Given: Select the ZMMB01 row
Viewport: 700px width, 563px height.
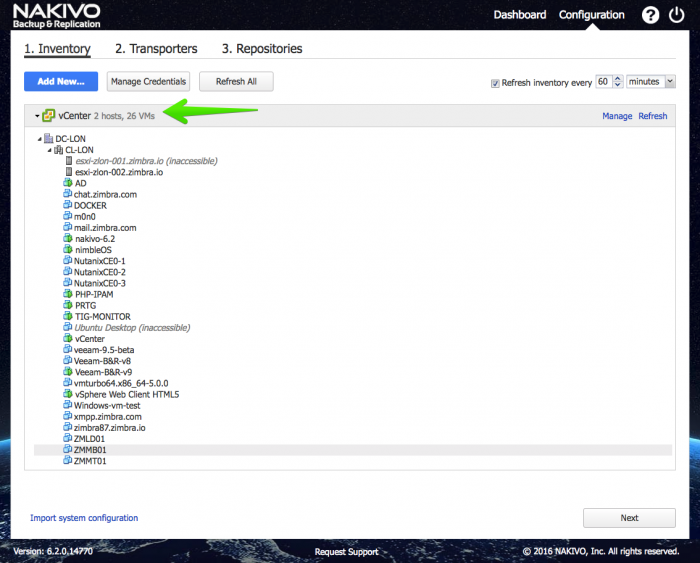Looking at the screenshot, I should click(x=353, y=450).
